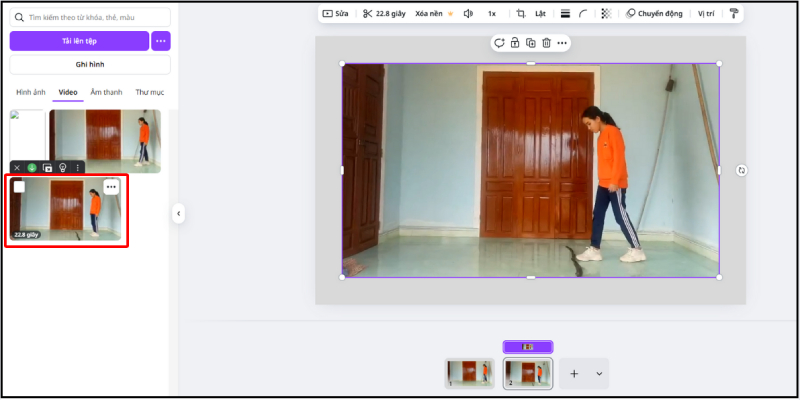
Task: Click the rotate handle beside the video
Action: (741, 171)
